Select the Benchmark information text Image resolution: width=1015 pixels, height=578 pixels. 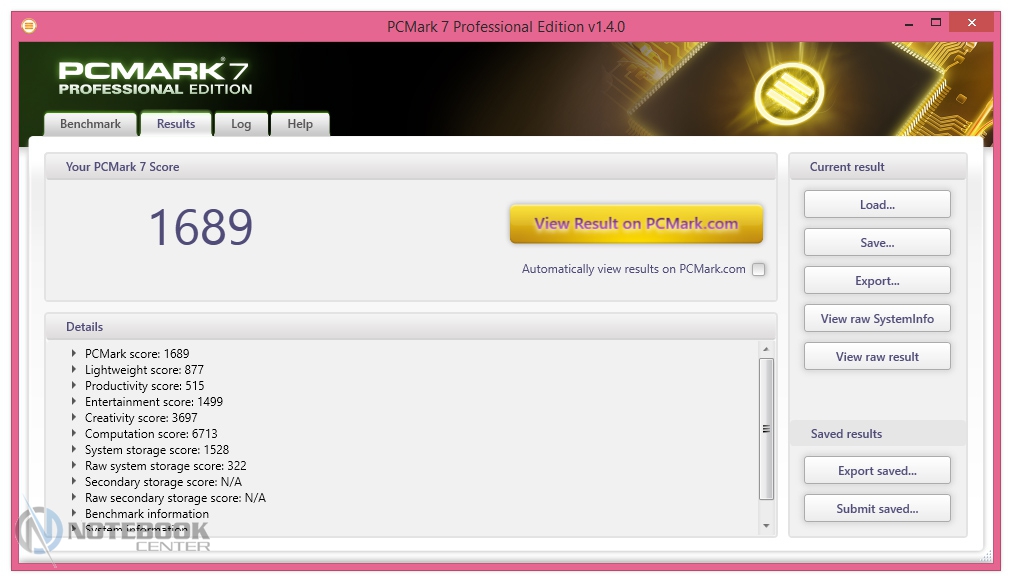(x=147, y=514)
